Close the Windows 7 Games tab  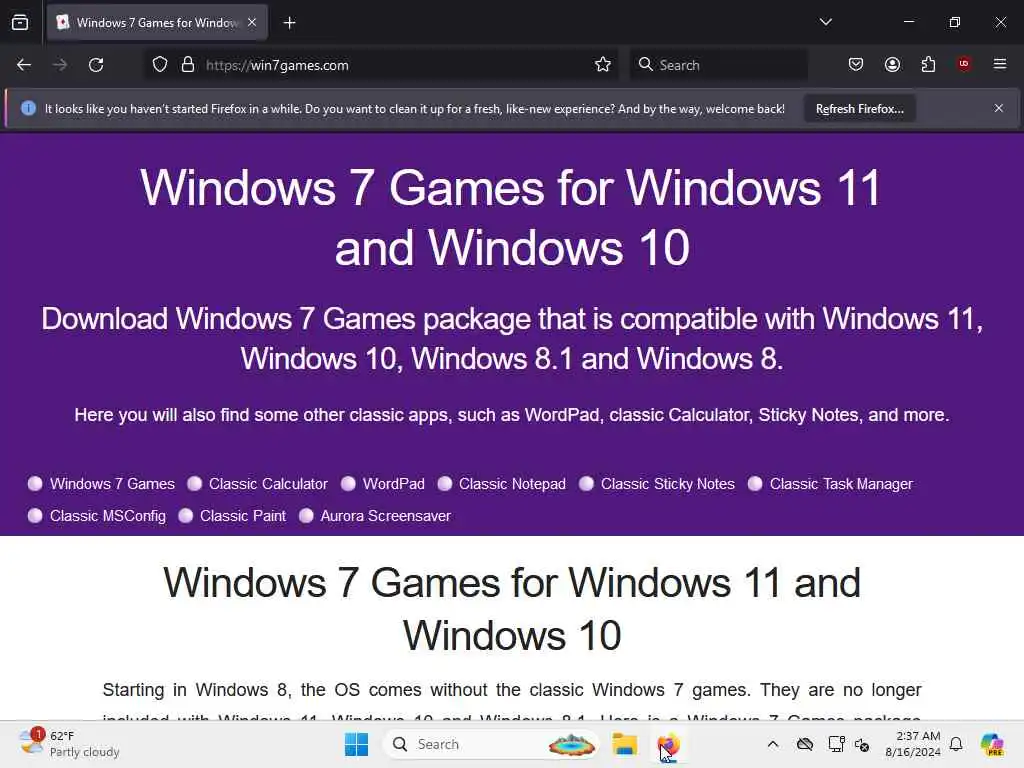pos(252,22)
